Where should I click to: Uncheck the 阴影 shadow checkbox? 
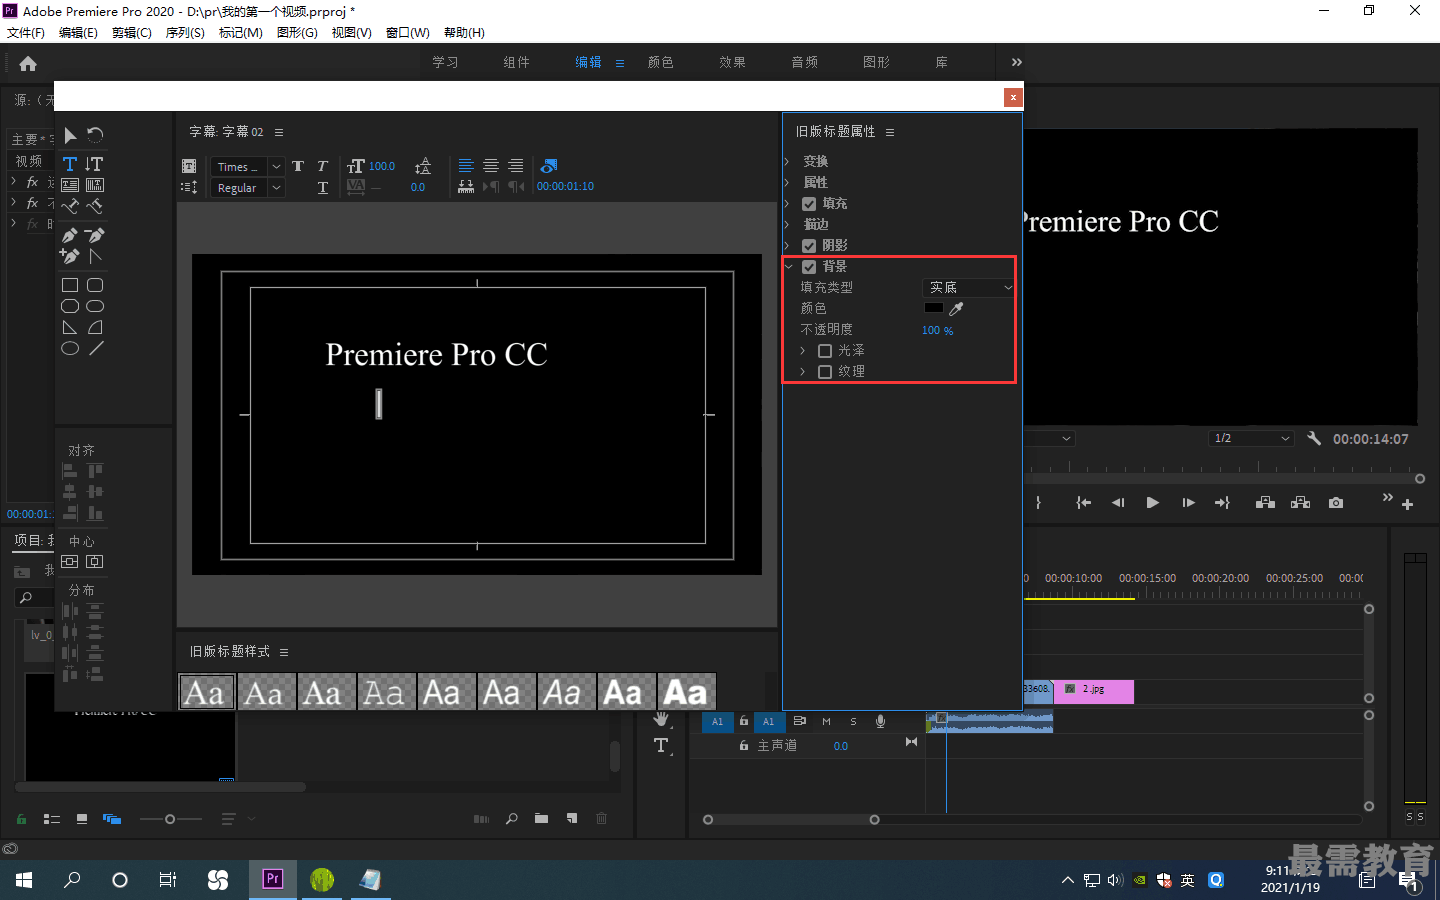[809, 246]
